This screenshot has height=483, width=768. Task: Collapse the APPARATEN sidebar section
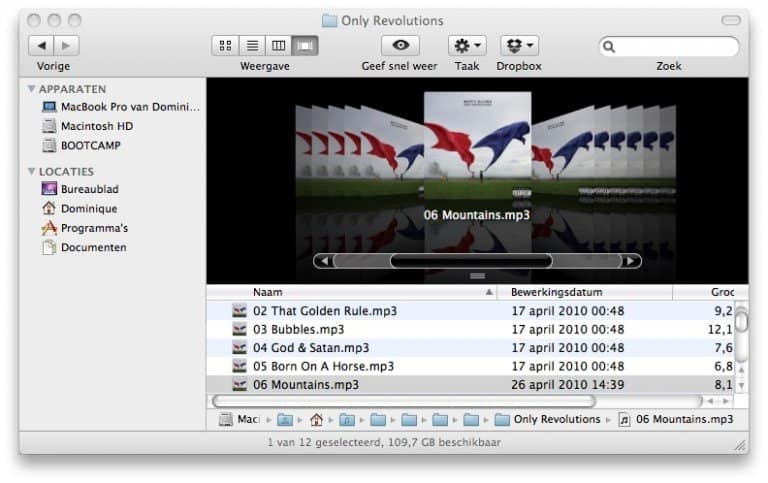[x=31, y=89]
